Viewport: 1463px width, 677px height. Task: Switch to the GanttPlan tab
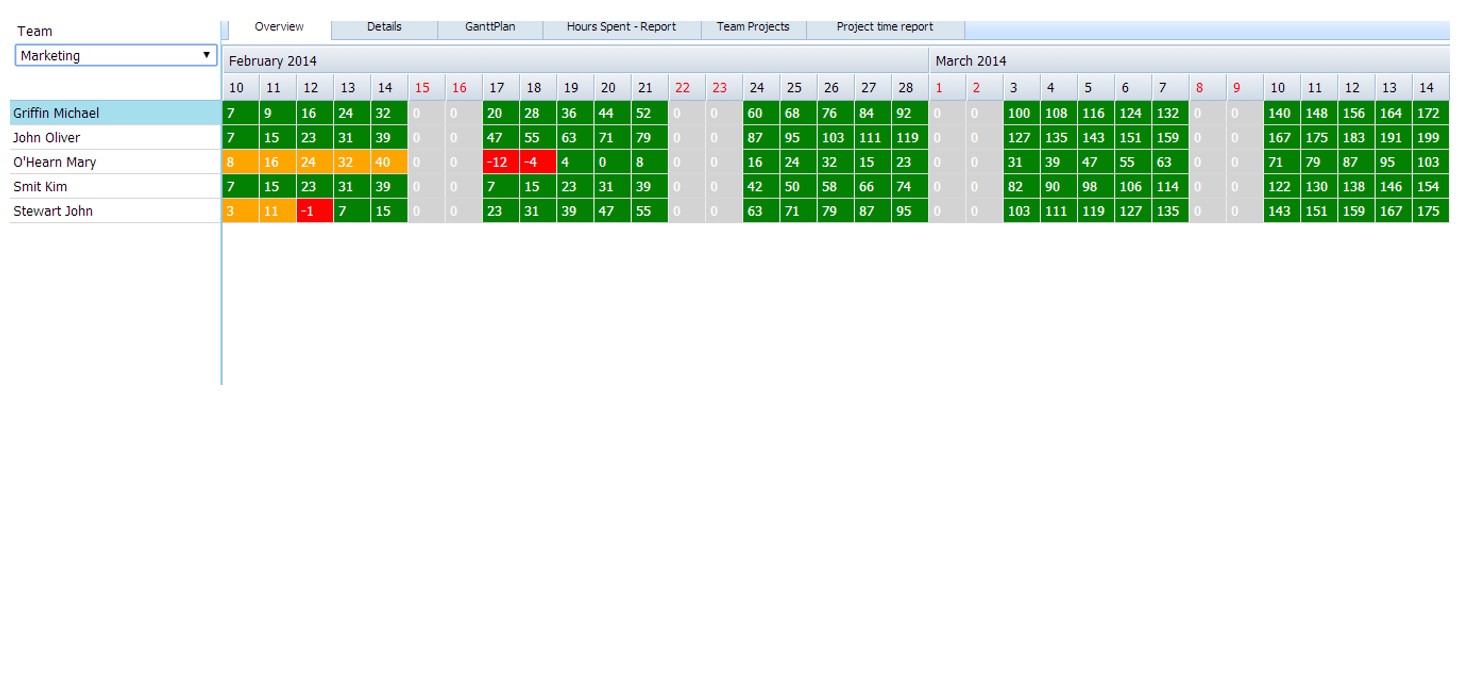pyautogui.click(x=490, y=27)
